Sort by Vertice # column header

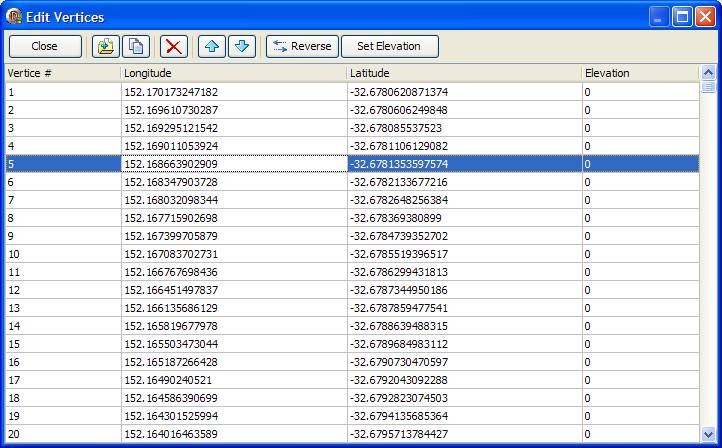(60, 73)
